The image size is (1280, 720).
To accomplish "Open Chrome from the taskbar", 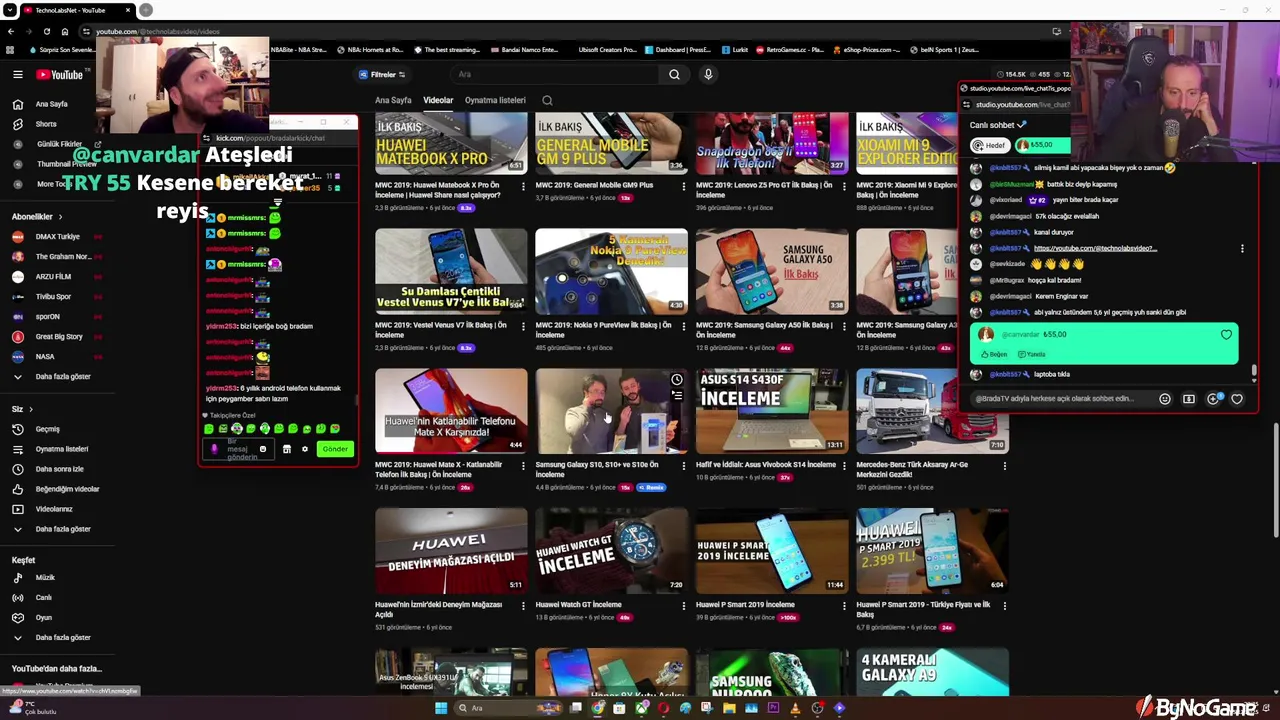I will [x=598, y=708].
